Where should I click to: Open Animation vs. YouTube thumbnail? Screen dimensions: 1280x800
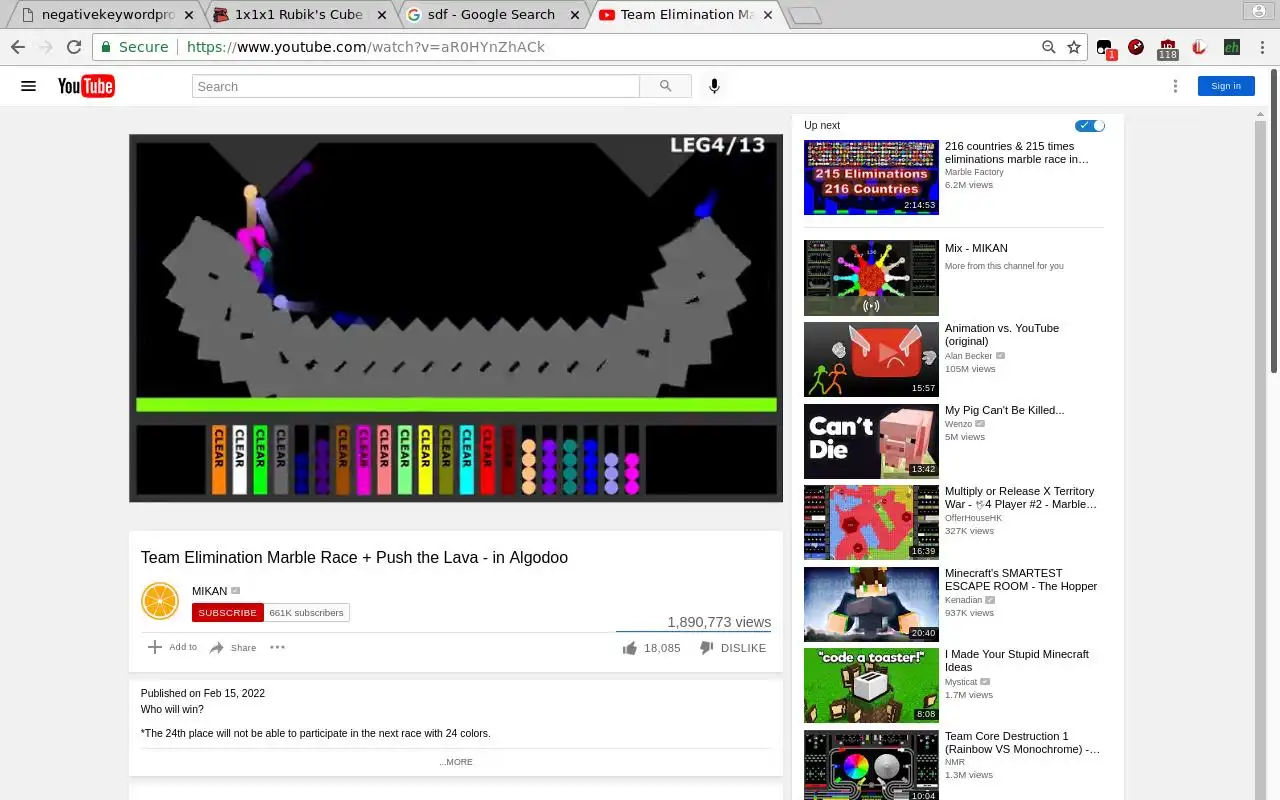tap(871, 359)
